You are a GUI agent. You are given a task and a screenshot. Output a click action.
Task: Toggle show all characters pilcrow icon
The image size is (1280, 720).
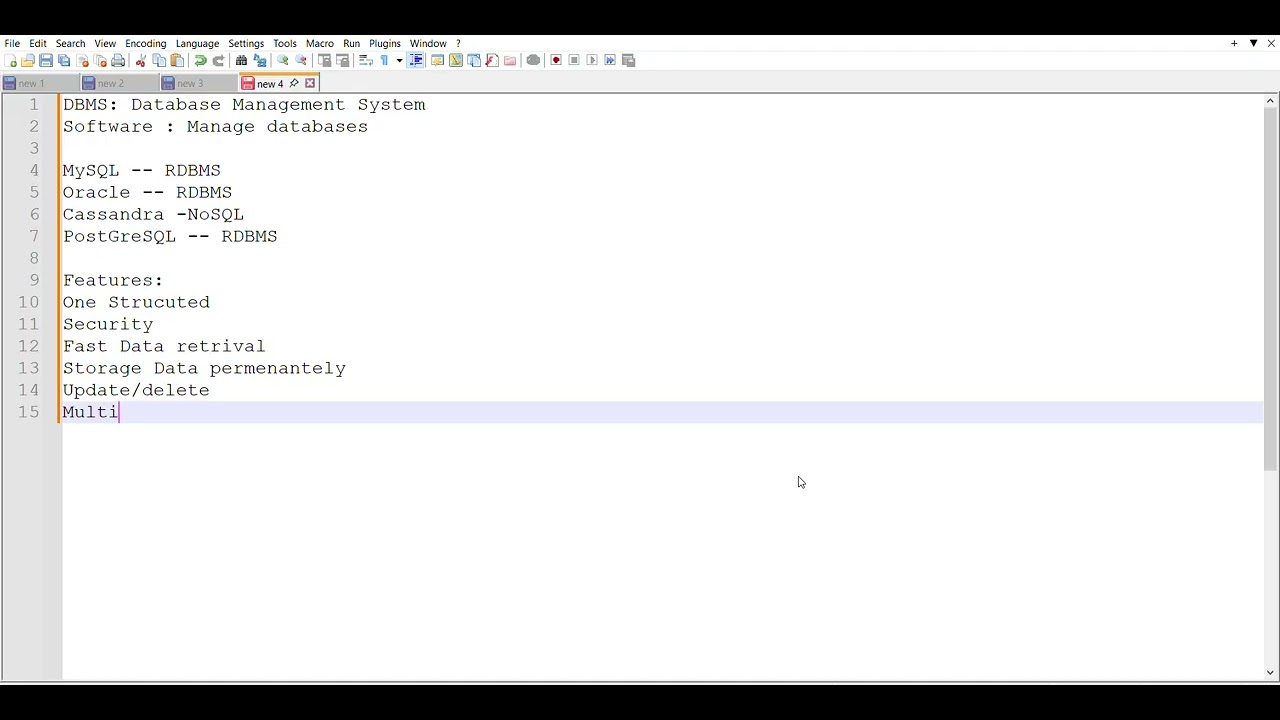(384, 60)
